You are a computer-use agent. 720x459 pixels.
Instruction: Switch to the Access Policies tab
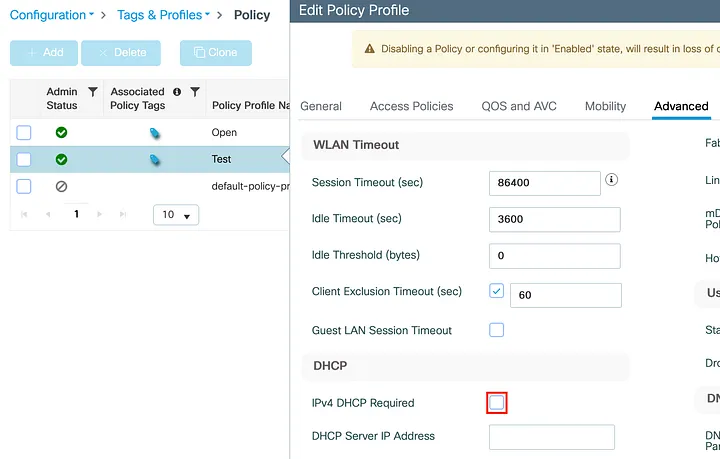411,106
